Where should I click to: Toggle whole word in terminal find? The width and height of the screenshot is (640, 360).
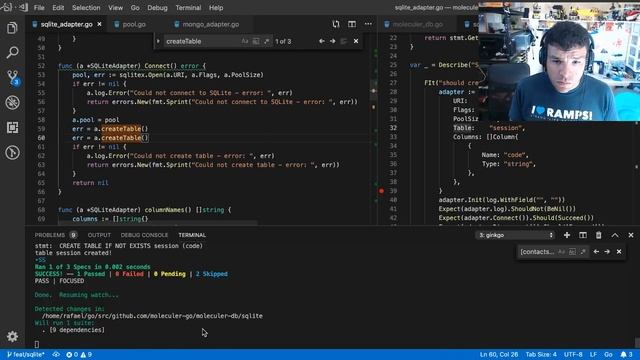coord(572,252)
